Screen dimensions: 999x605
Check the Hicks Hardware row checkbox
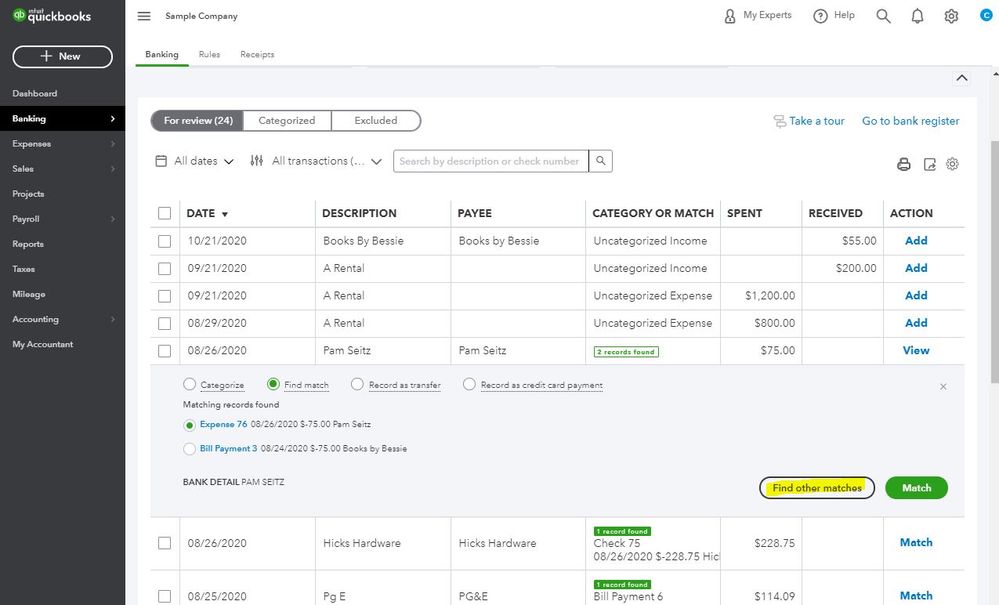click(164, 543)
